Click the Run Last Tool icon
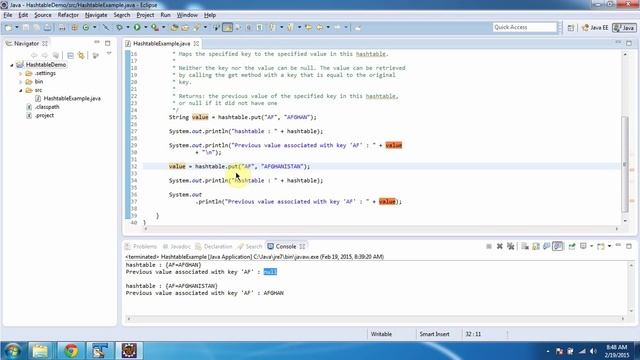 point(155,28)
